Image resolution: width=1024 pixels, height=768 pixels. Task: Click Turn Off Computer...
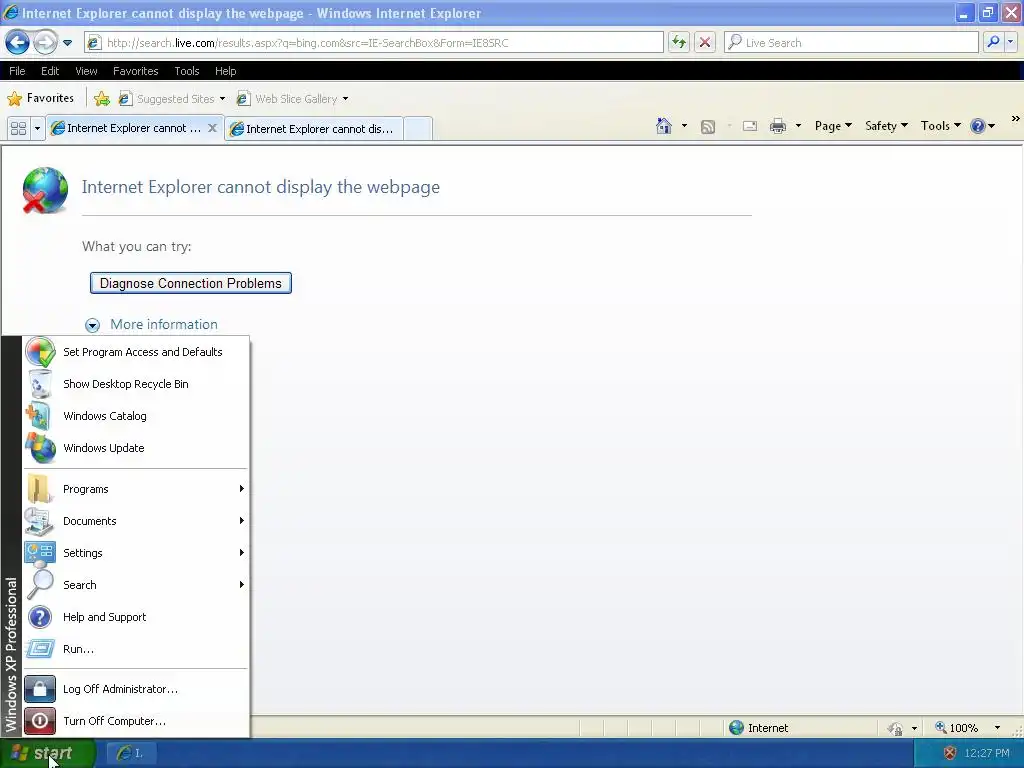click(x=136, y=721)
